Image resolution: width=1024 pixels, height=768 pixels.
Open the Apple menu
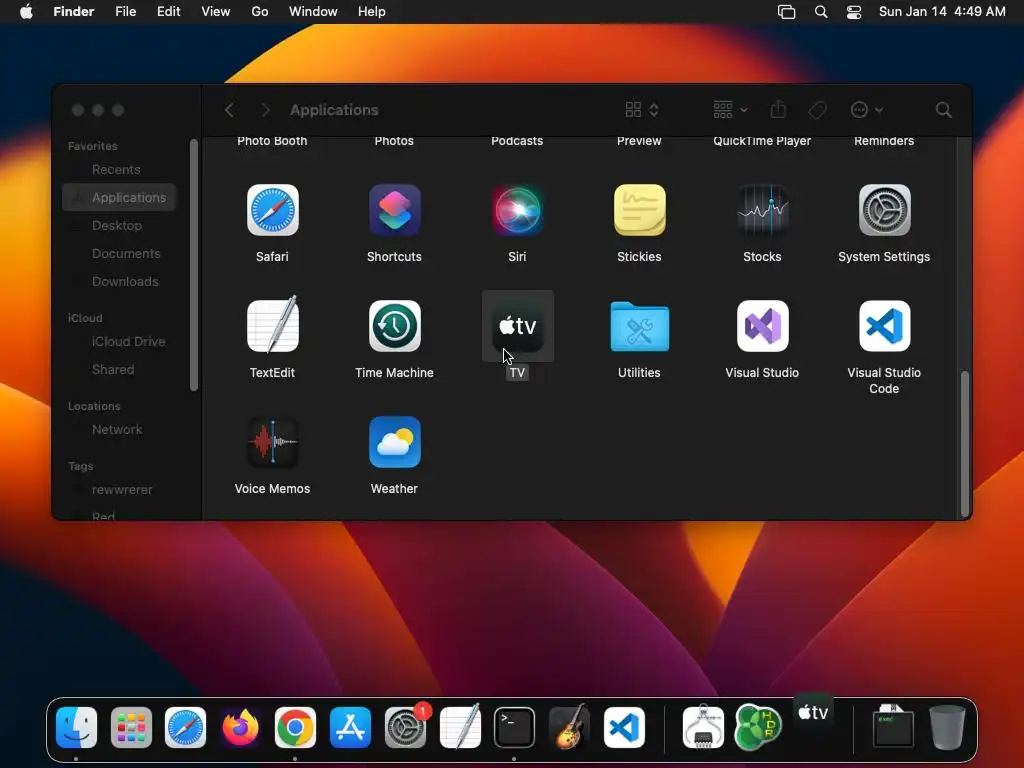(26, 12)
